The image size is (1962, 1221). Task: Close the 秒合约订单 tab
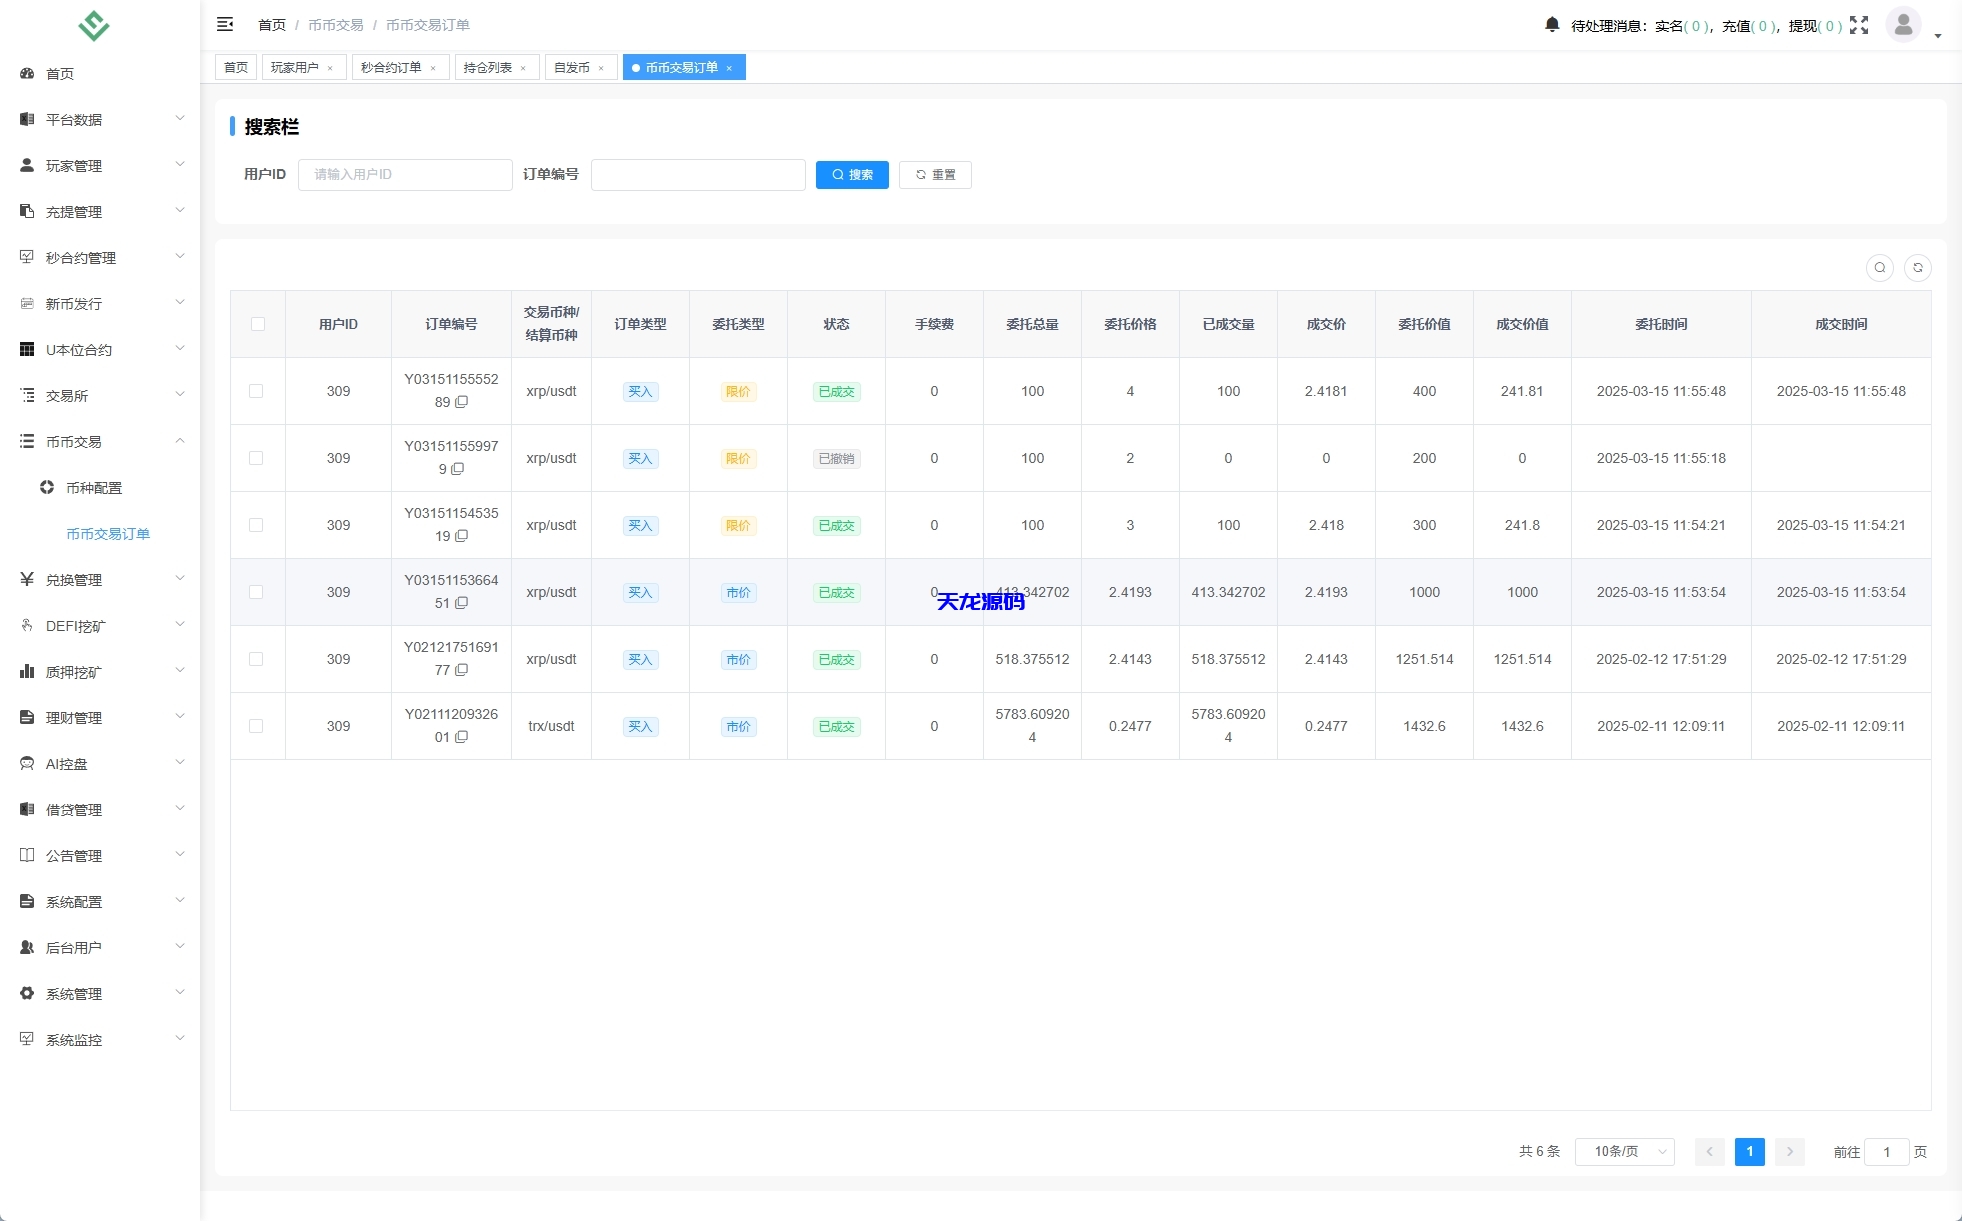[433, 68]
